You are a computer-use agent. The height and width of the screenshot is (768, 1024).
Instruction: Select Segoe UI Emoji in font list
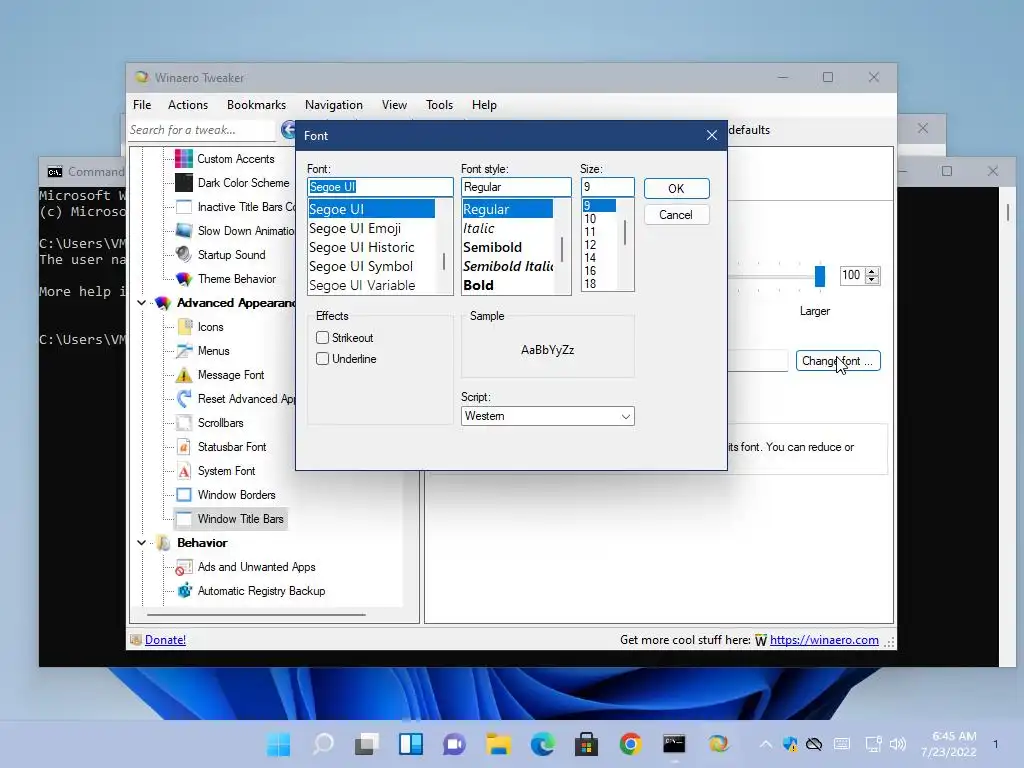pyautogui.click(x=355, y=229)
